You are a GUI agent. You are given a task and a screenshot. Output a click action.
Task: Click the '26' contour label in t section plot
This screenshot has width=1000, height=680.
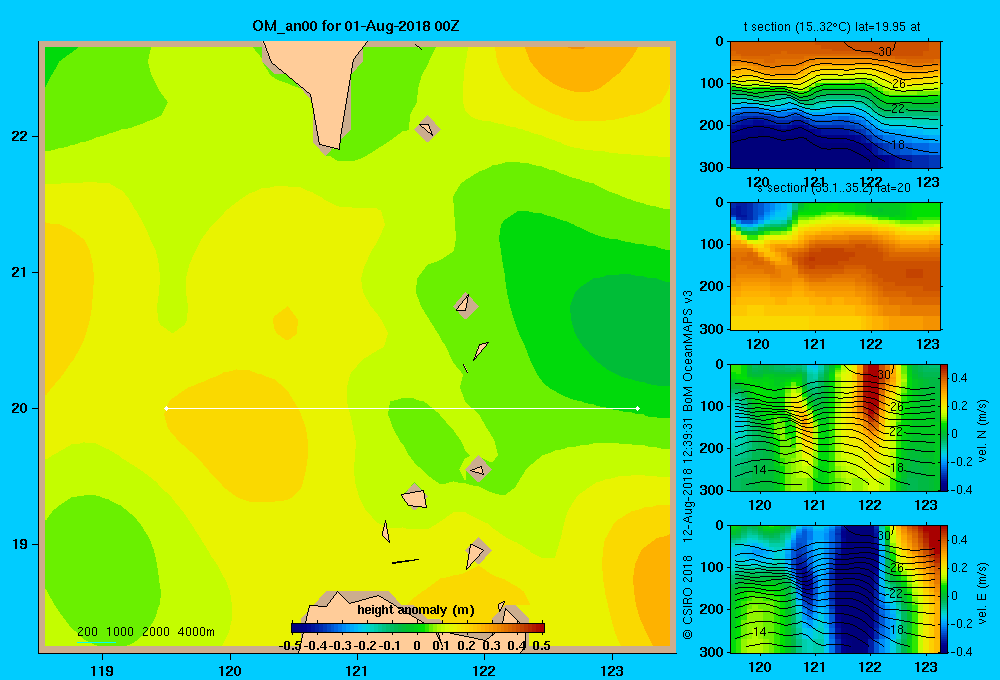click(x=899, y=84)
